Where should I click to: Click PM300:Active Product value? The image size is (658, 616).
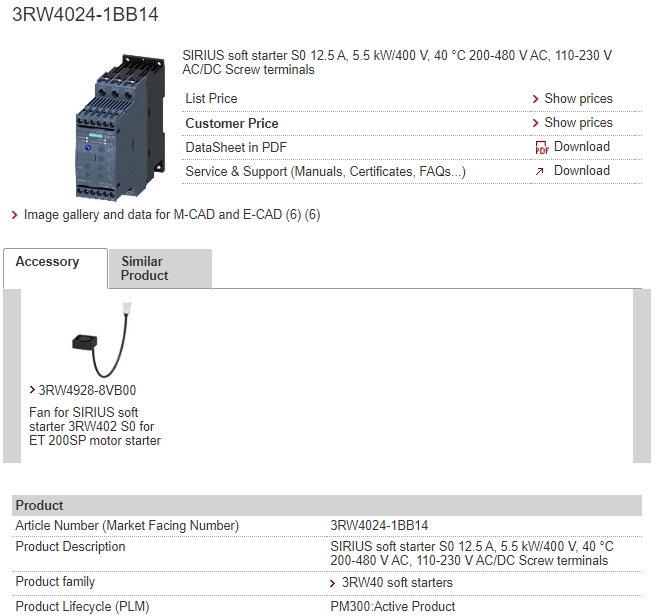coord(393,606)
